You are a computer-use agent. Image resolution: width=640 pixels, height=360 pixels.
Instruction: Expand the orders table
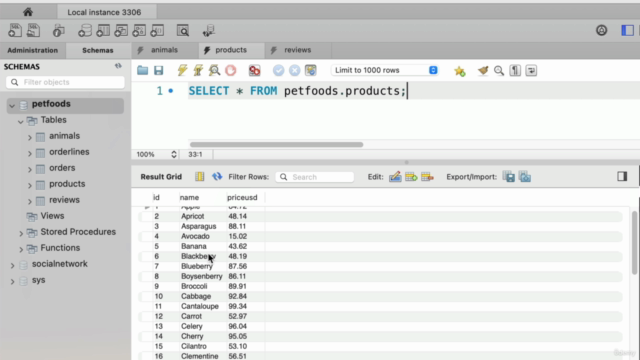(29, 169)
